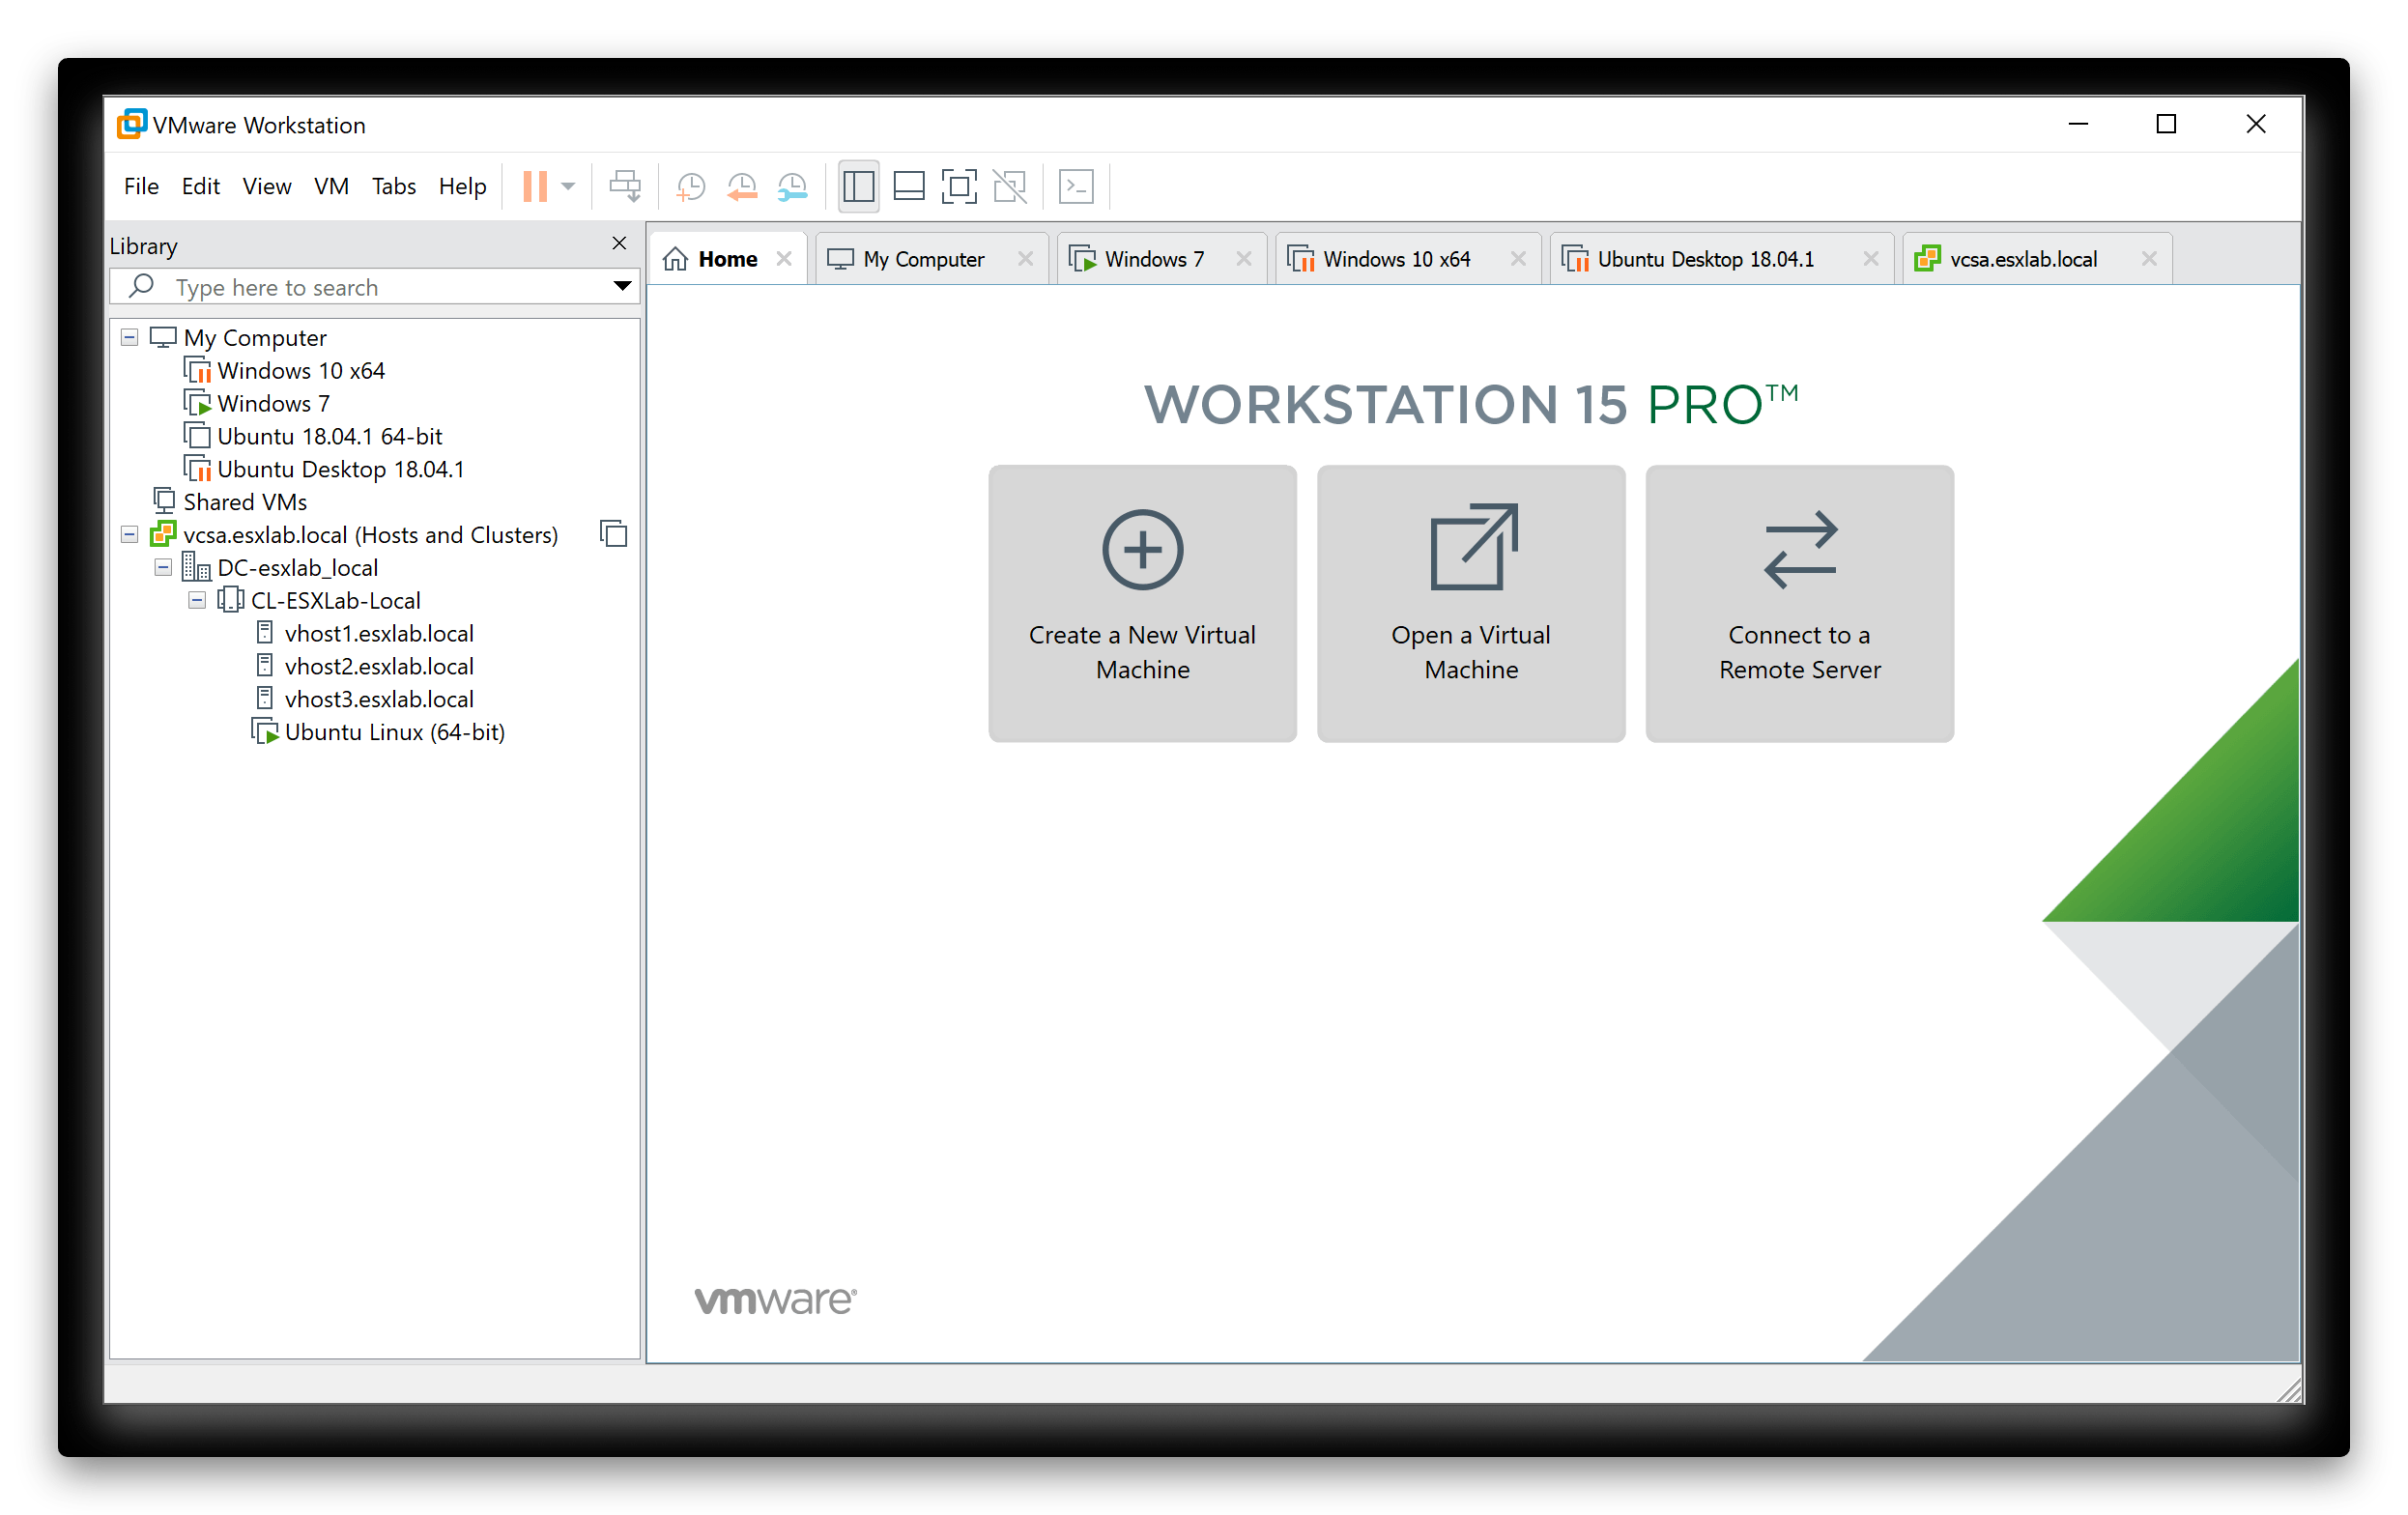
Task: Toggle the library sidebar view icon
Action: click(x=858, y=186)
